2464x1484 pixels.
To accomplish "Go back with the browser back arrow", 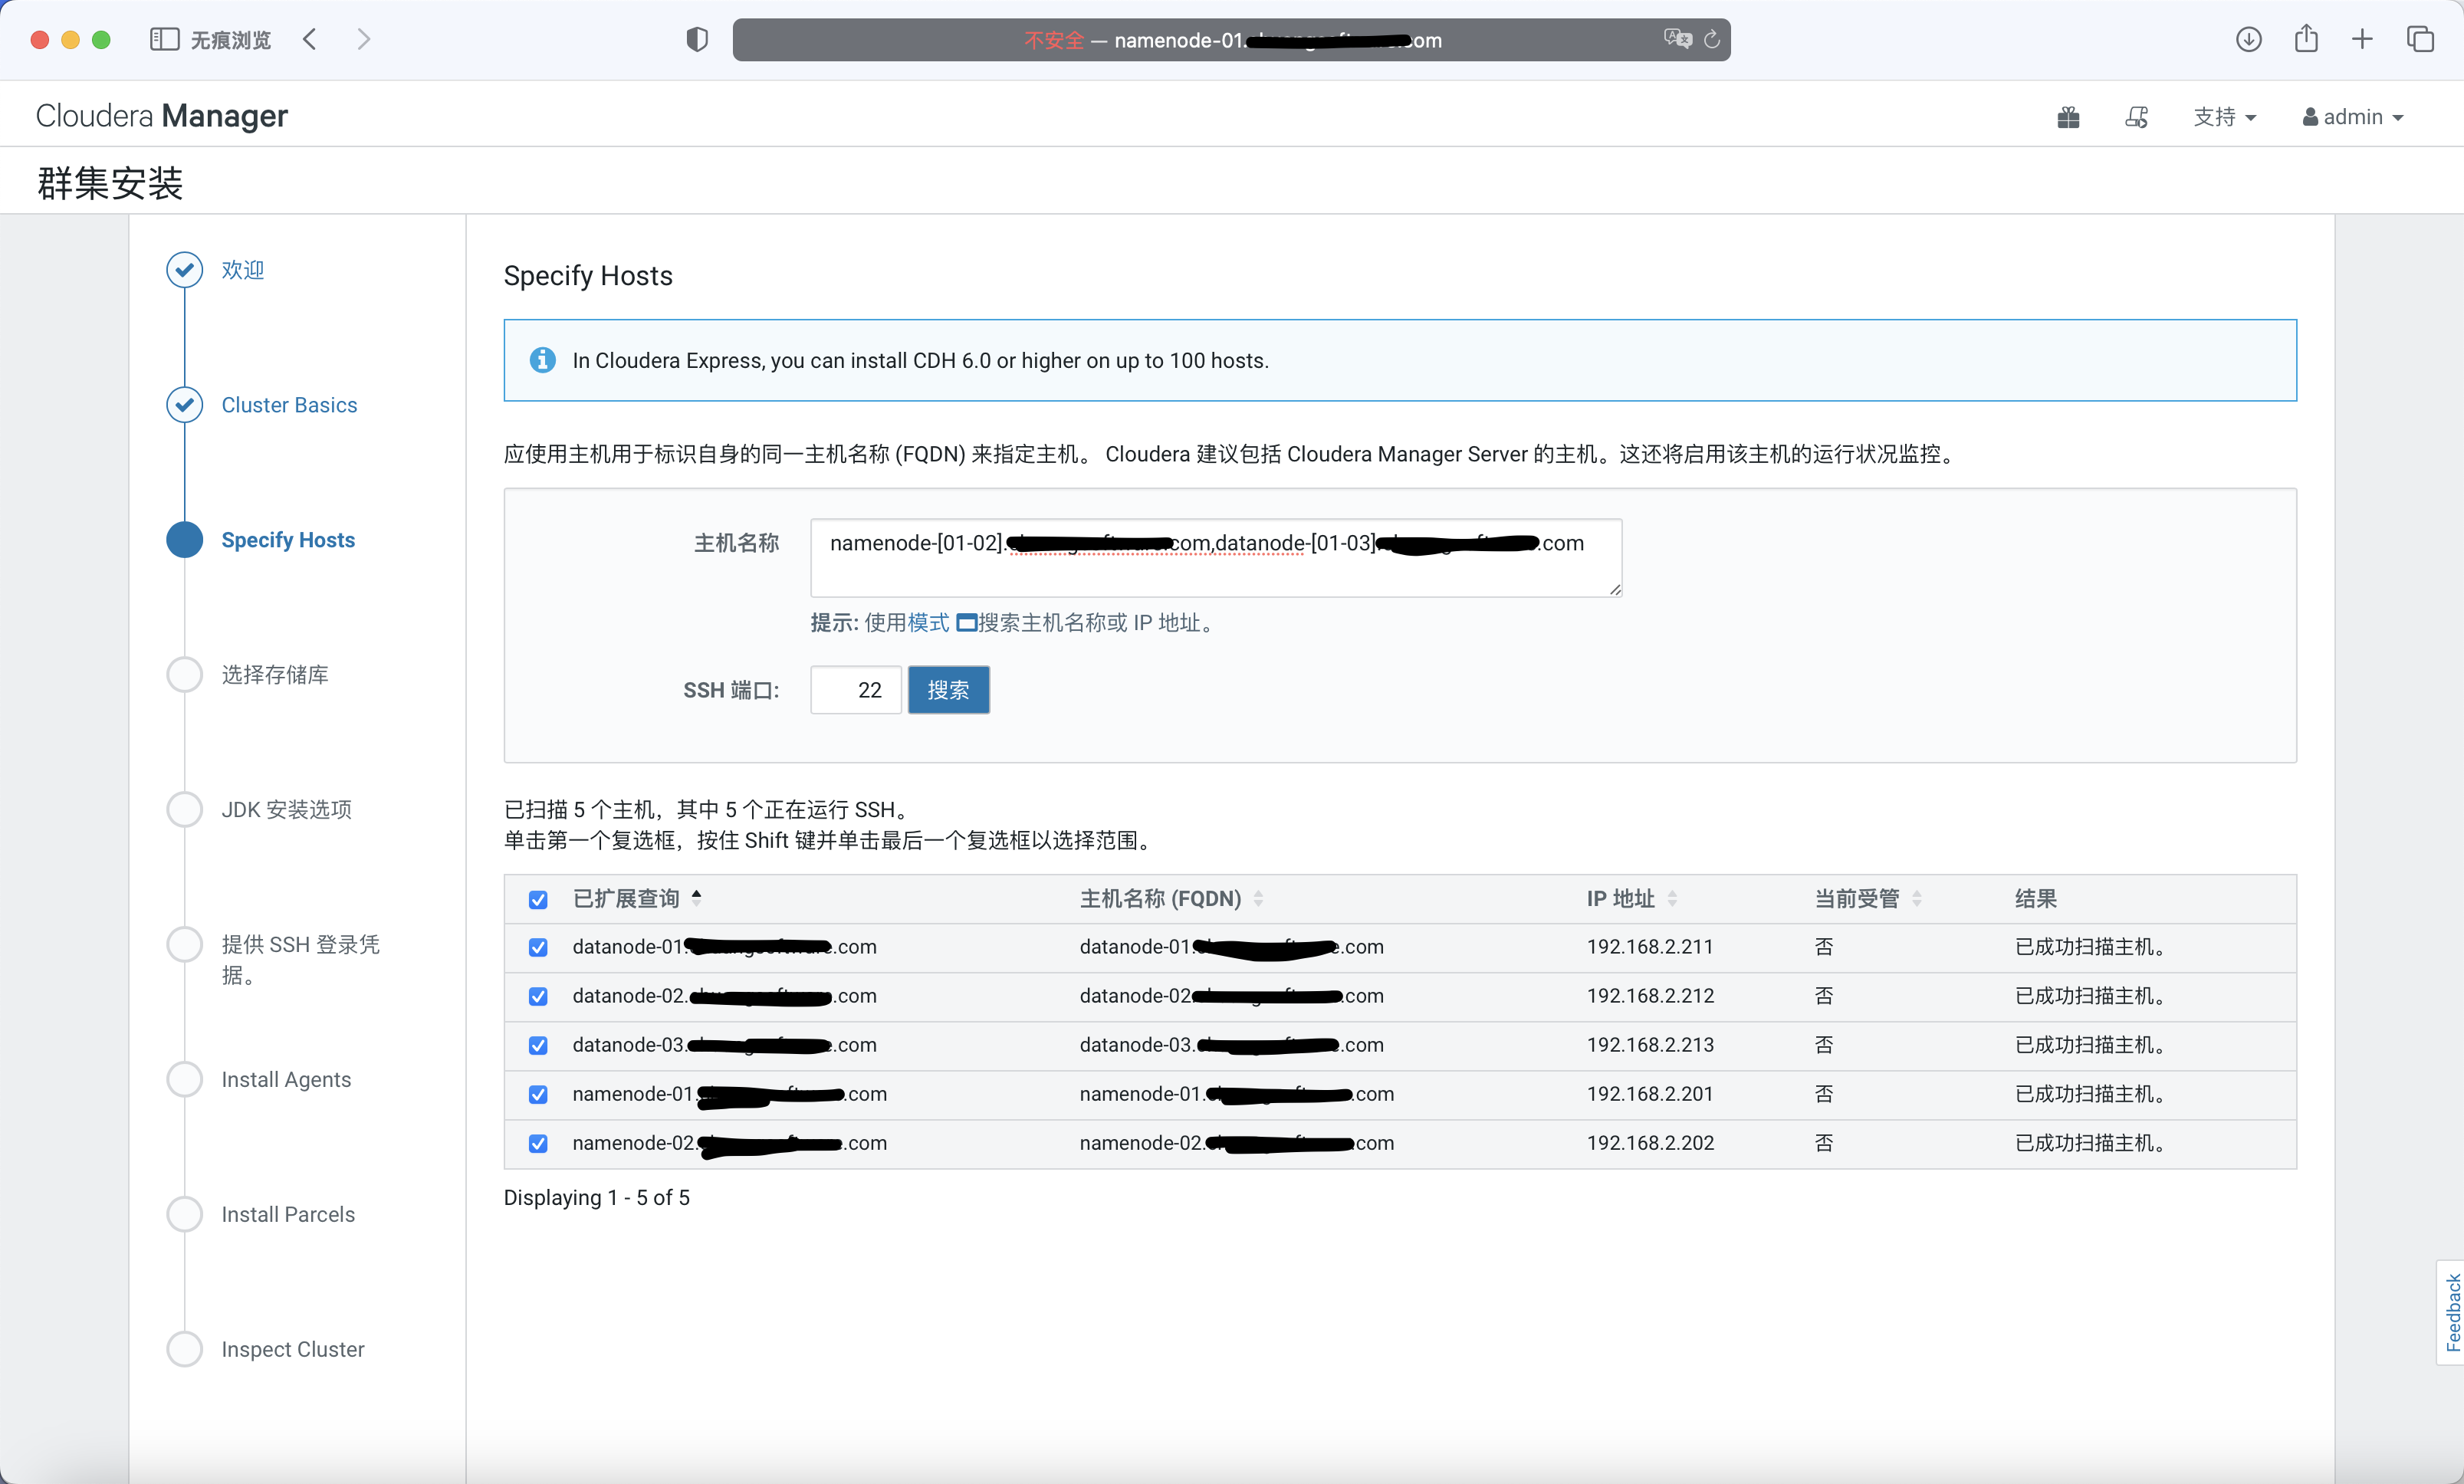I will point(310,39).
